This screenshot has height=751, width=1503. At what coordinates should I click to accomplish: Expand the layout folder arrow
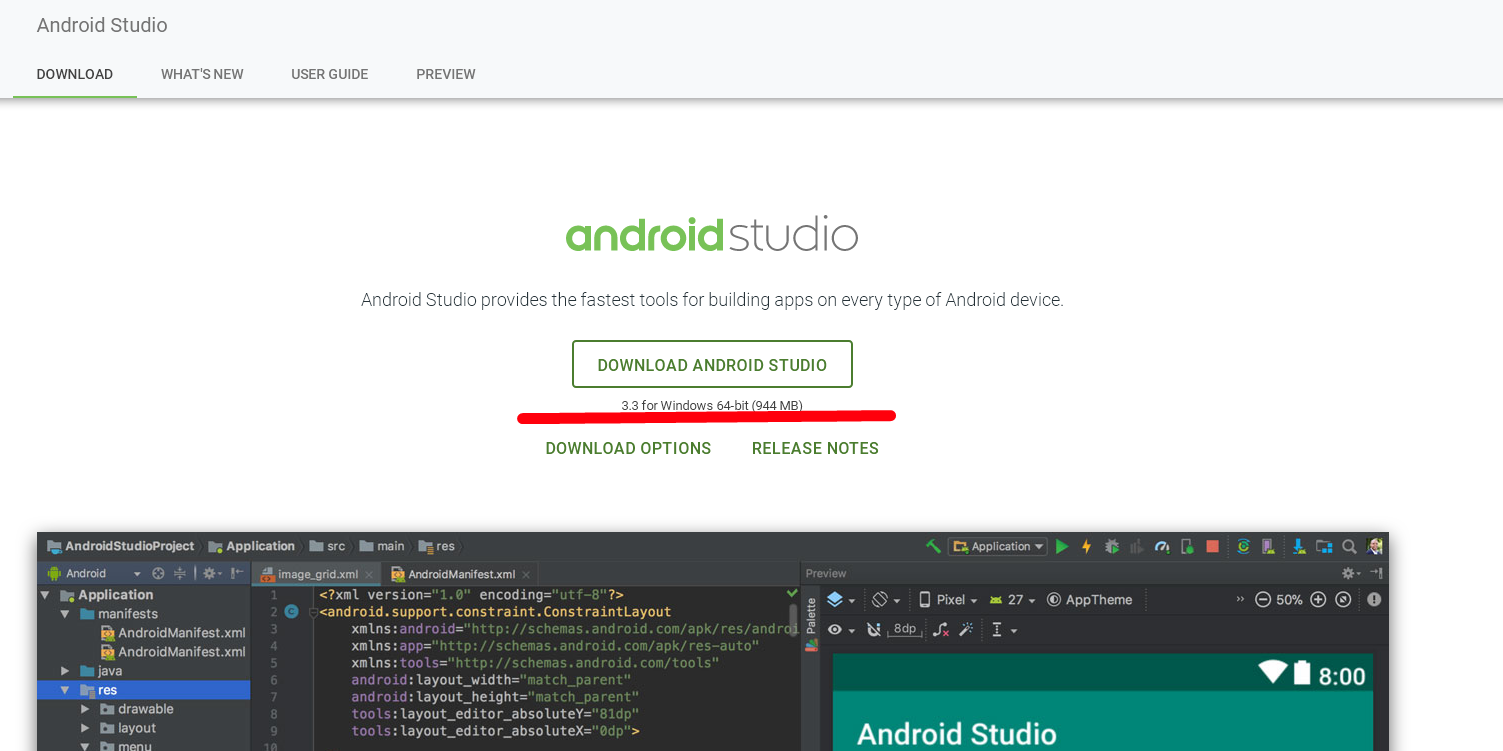pyautogui.click(x=85, y=728)
